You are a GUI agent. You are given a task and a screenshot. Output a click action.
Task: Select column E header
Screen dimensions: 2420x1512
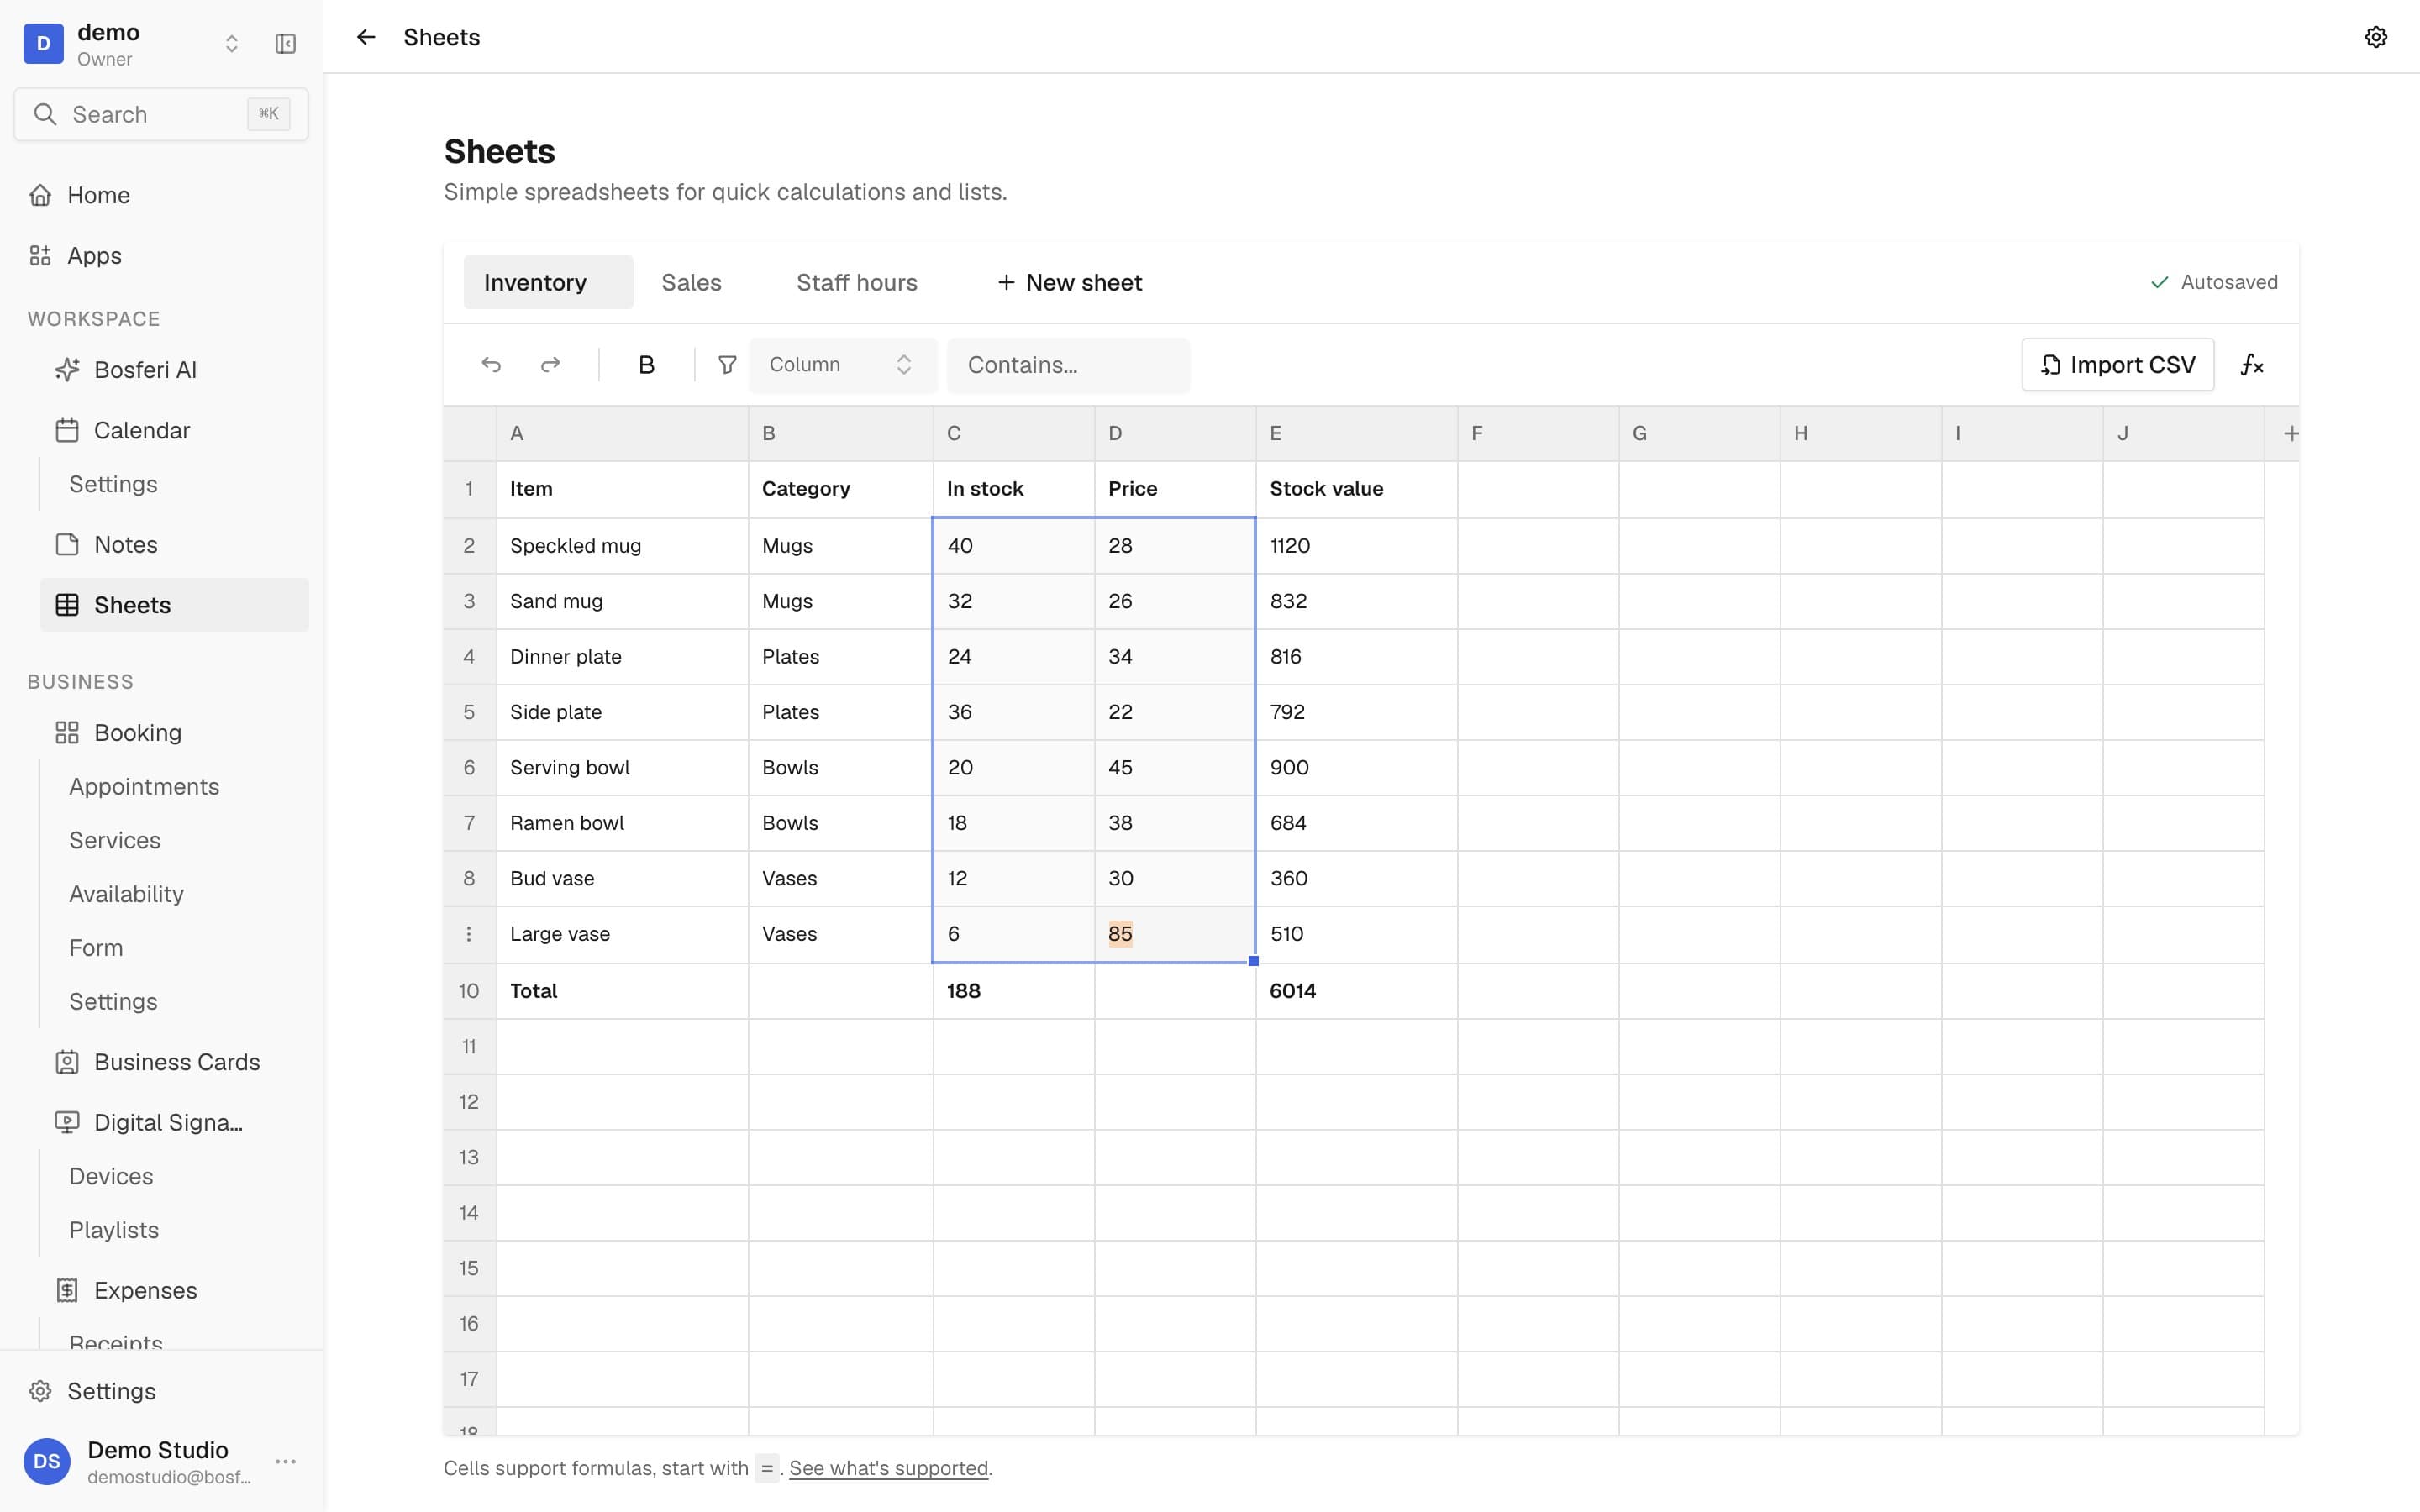(1356, 433)
